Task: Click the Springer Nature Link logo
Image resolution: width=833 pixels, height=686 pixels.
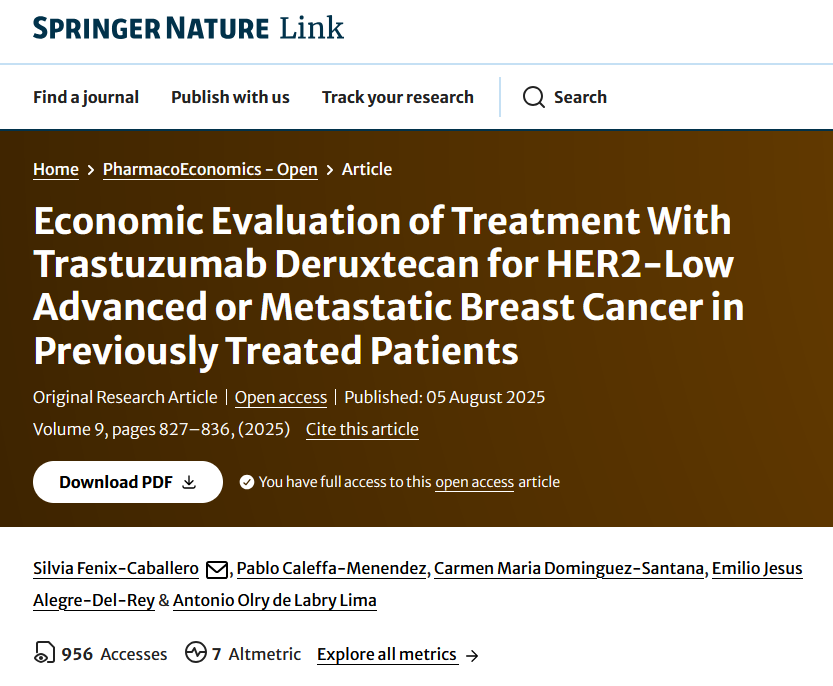Action: pyautogui.click(x=188, y=28)
